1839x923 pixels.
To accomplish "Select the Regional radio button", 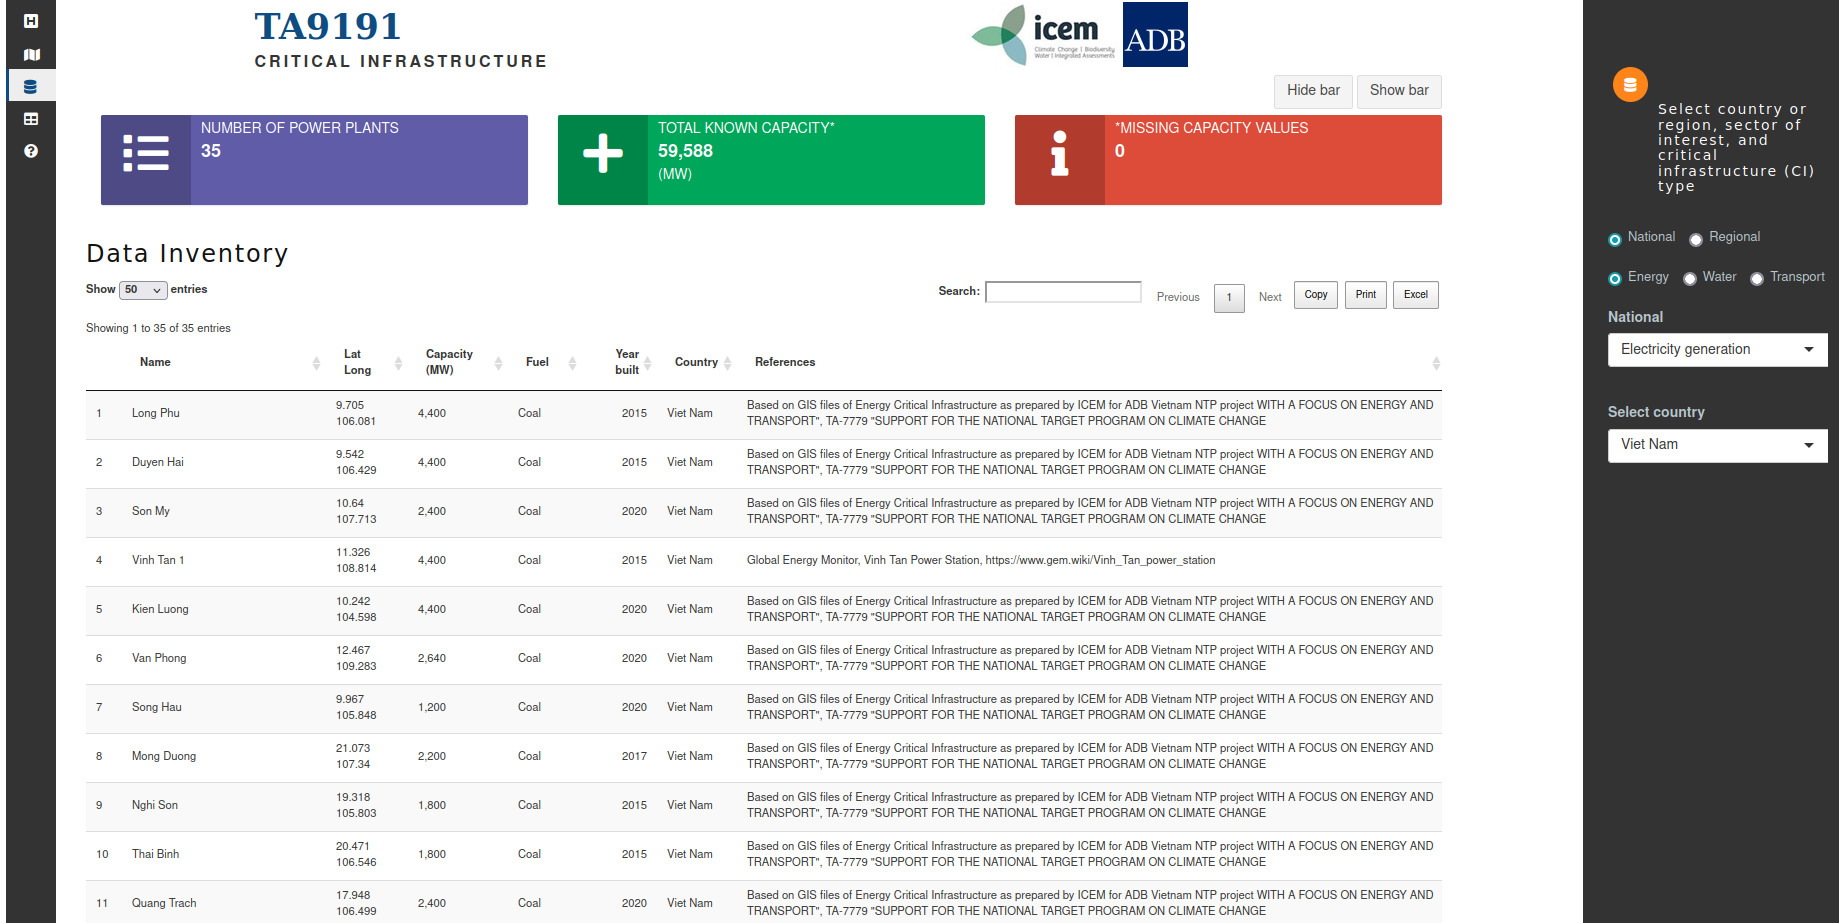I will tap(1695, 240).
